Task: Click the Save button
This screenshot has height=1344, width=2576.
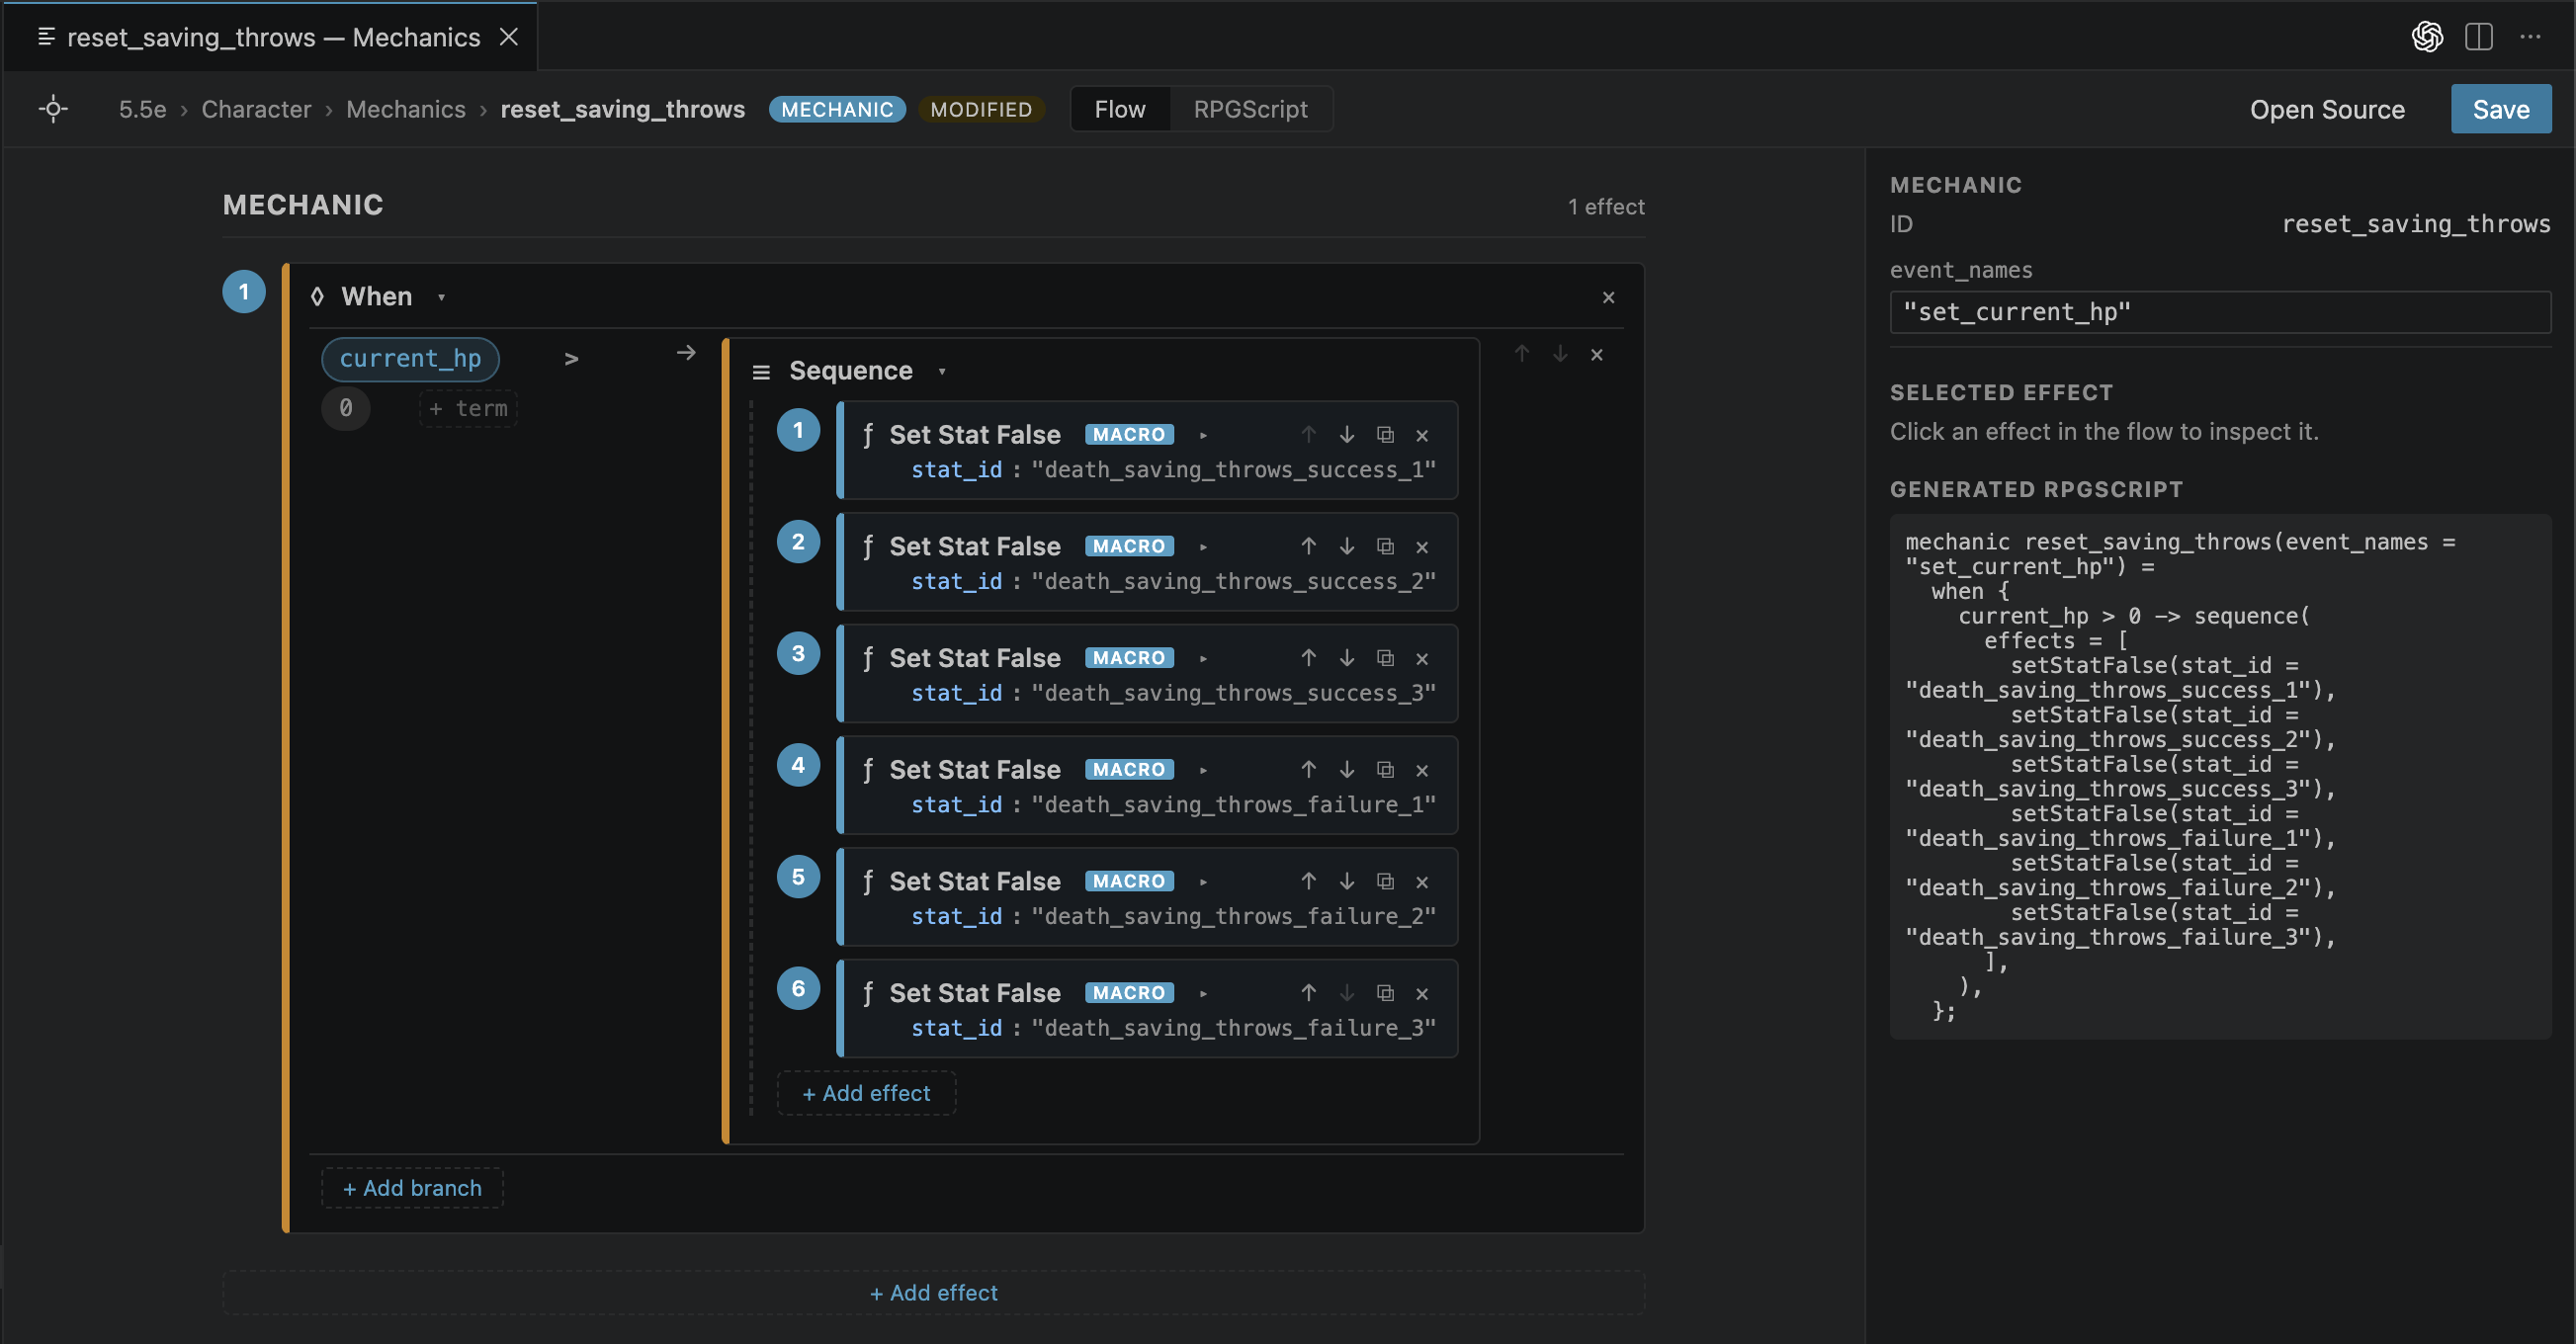Action: [2500, 109]
